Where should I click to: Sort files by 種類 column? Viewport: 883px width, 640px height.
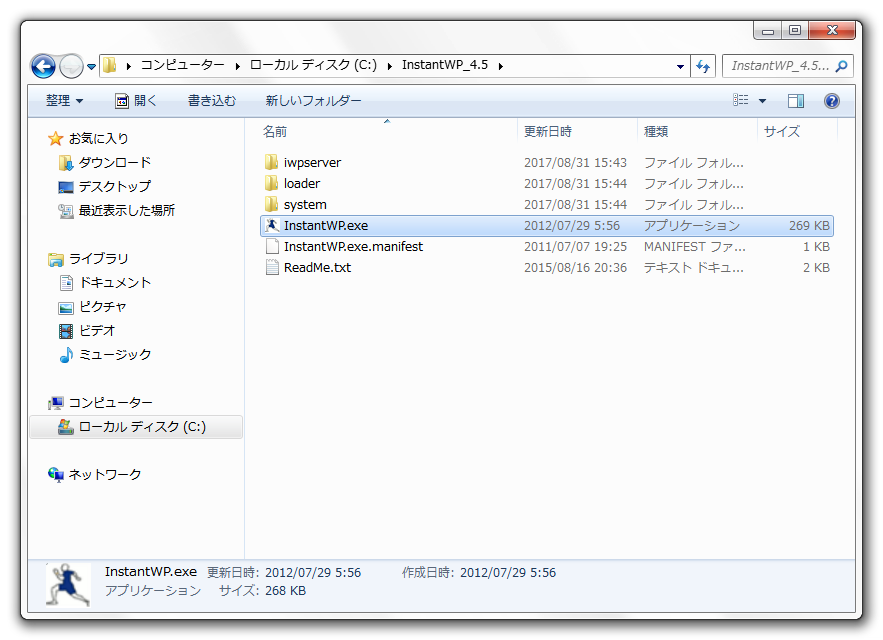[x=655, y=132]
